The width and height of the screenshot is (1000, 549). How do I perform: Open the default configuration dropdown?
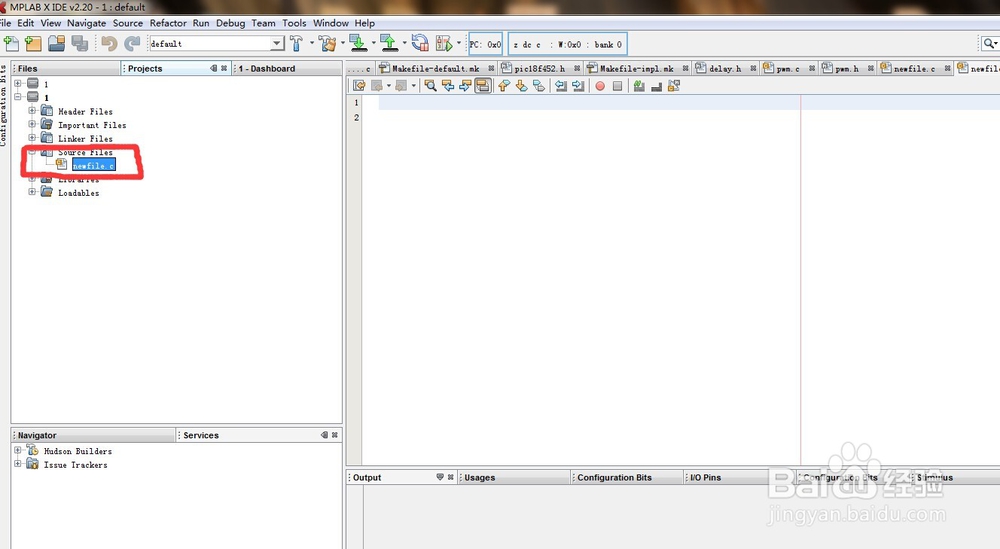(276, 43)
